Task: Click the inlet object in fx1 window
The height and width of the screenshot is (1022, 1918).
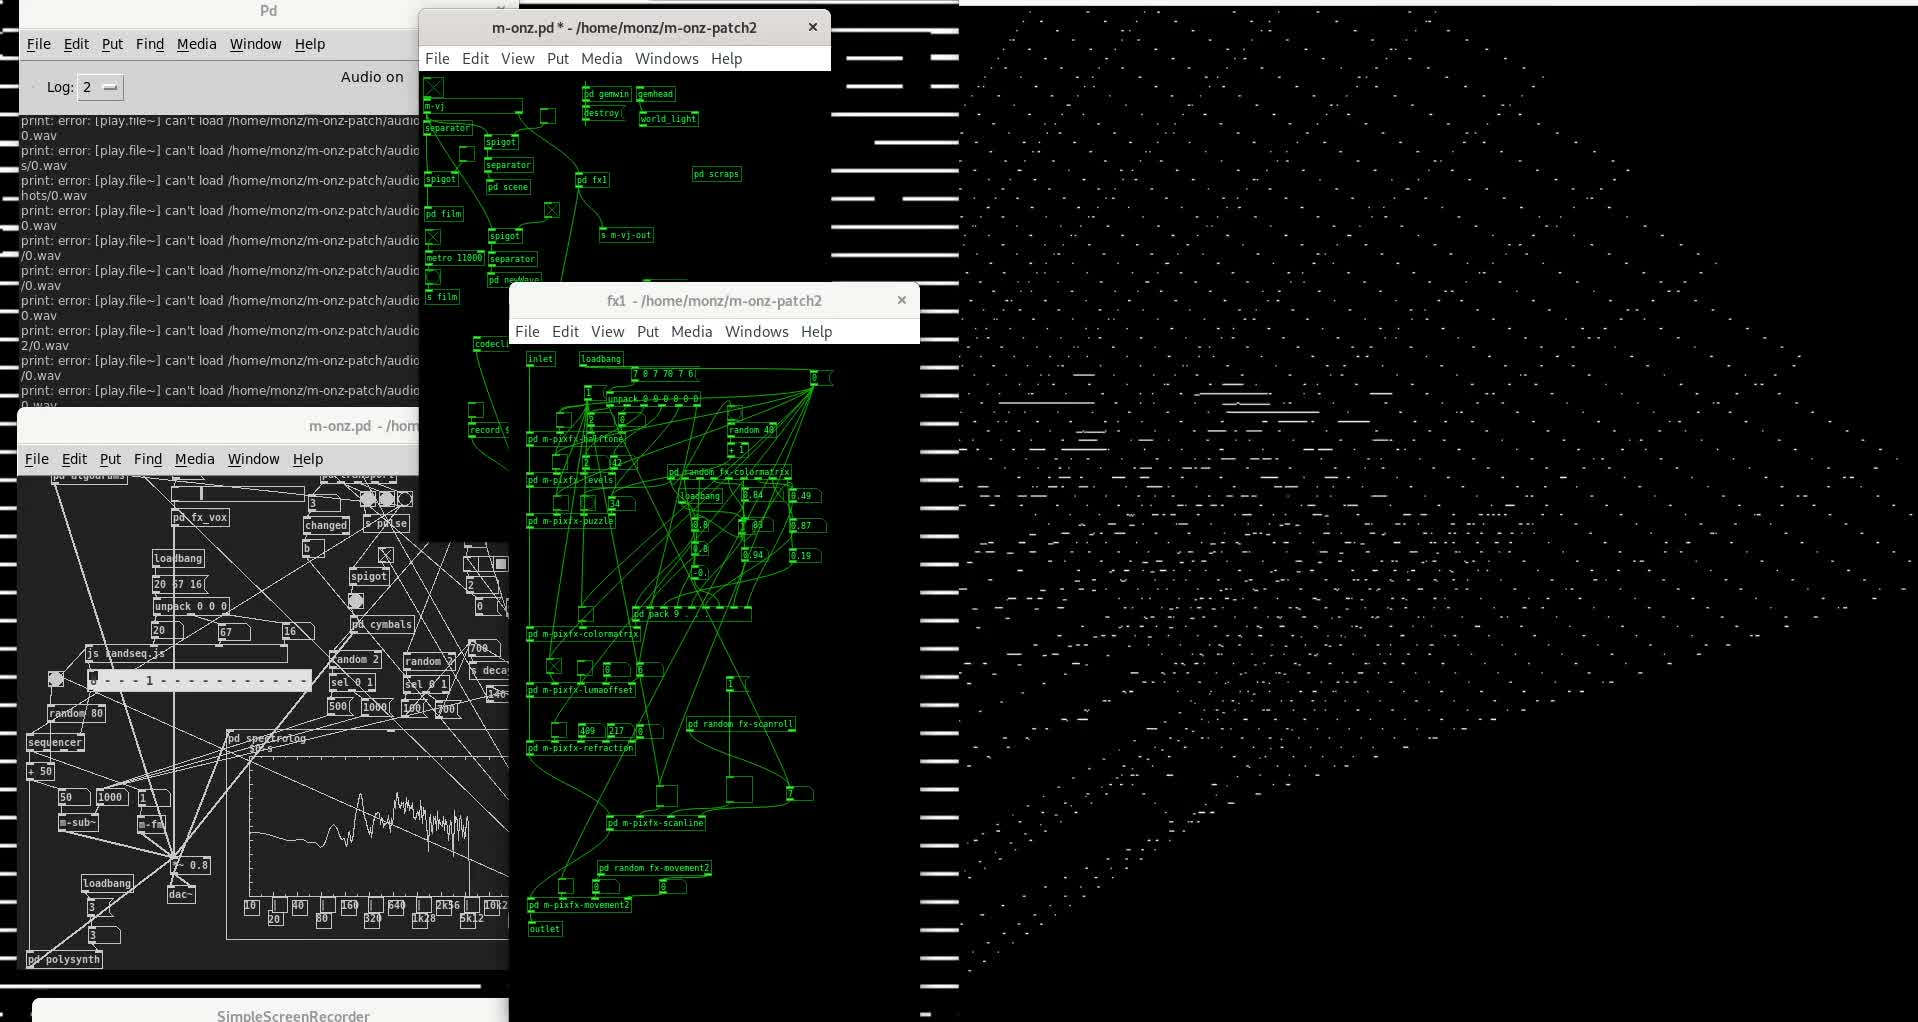Action: click(x=540, y=359)
